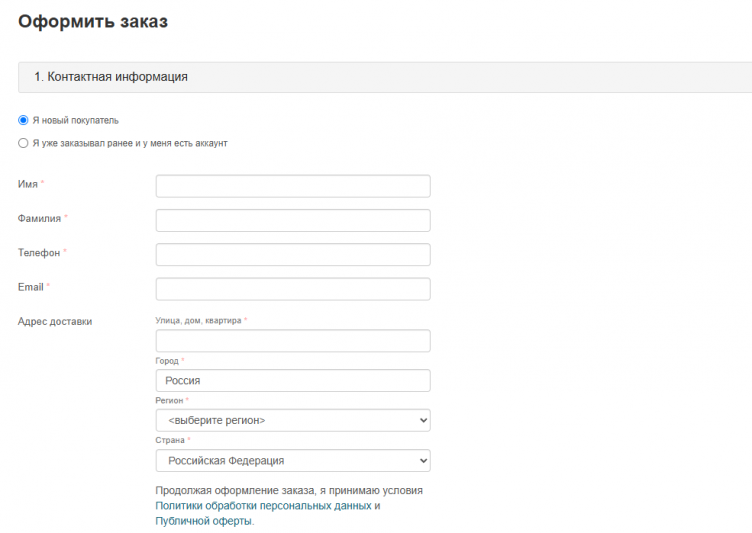
Task: Click the "Регион" label above the dropdown
Action: 169,400
